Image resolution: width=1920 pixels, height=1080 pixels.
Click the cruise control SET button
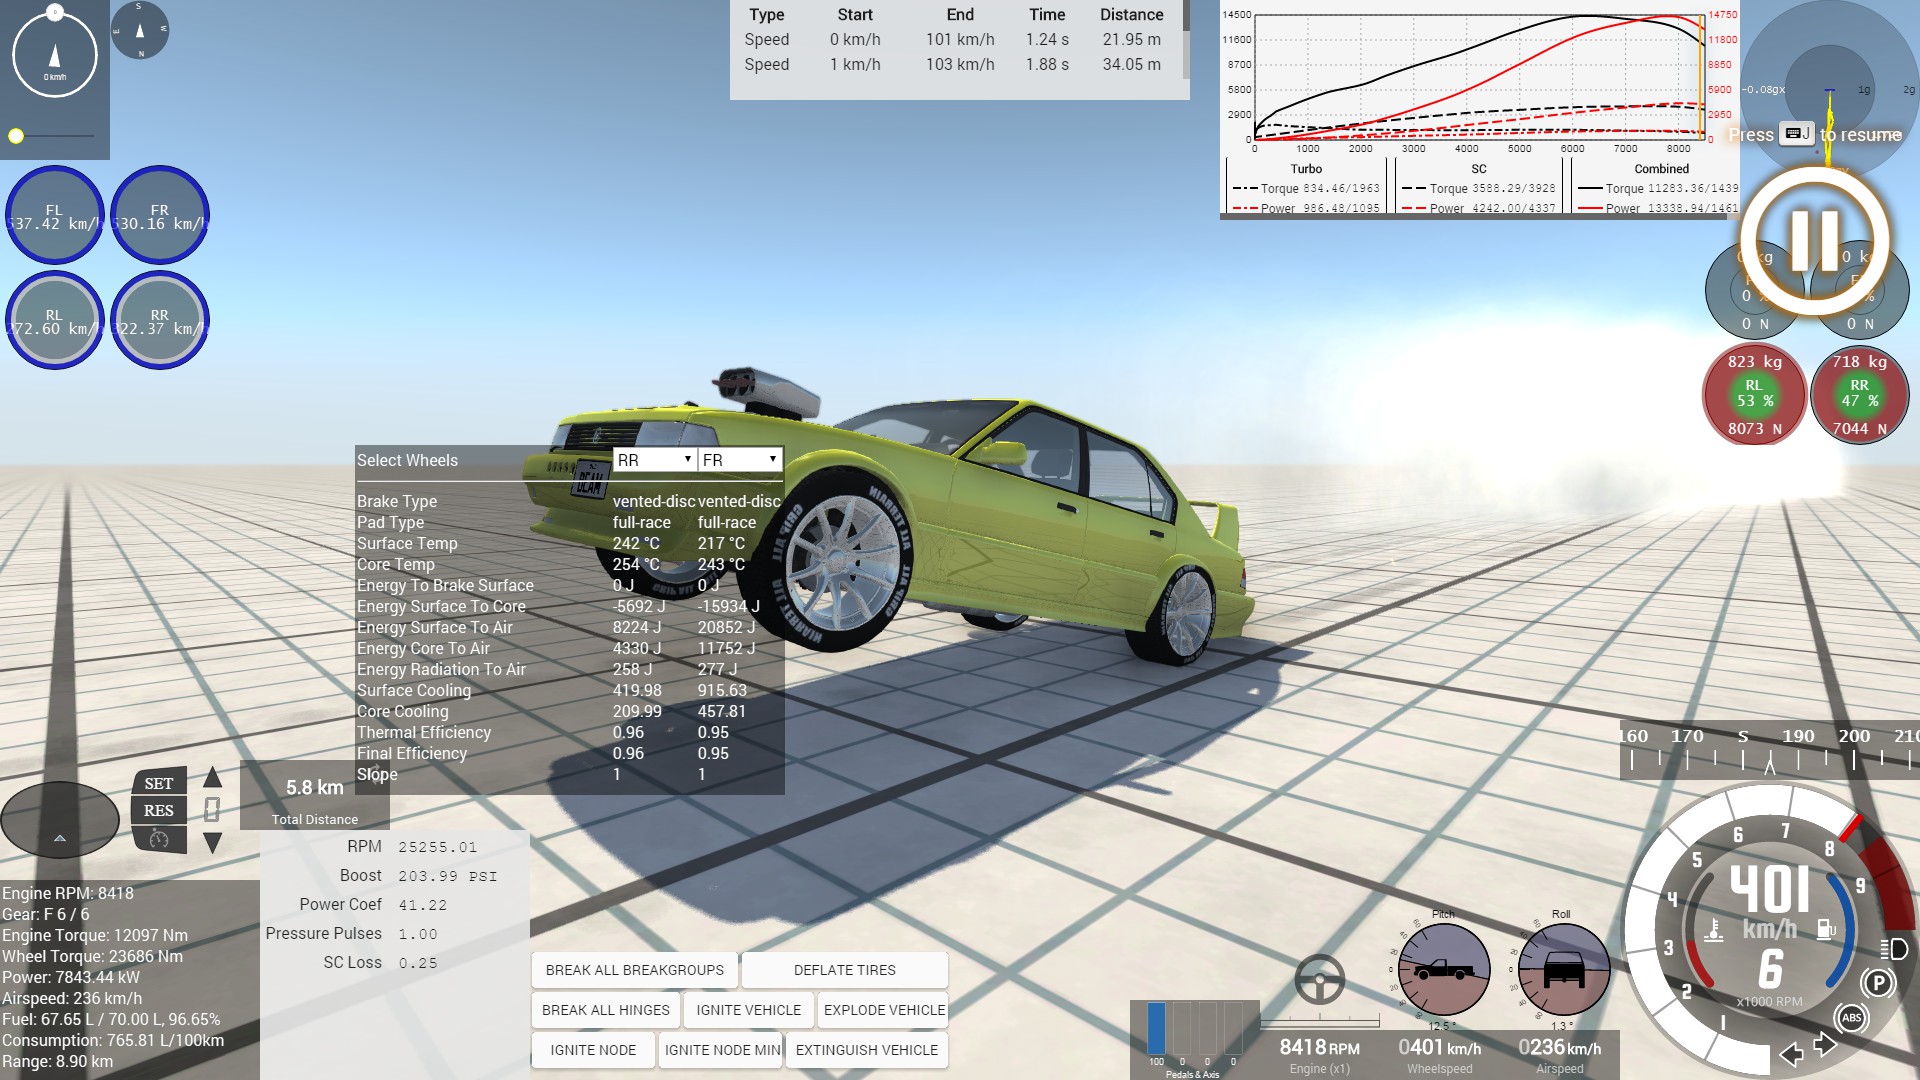pos(159,784)
